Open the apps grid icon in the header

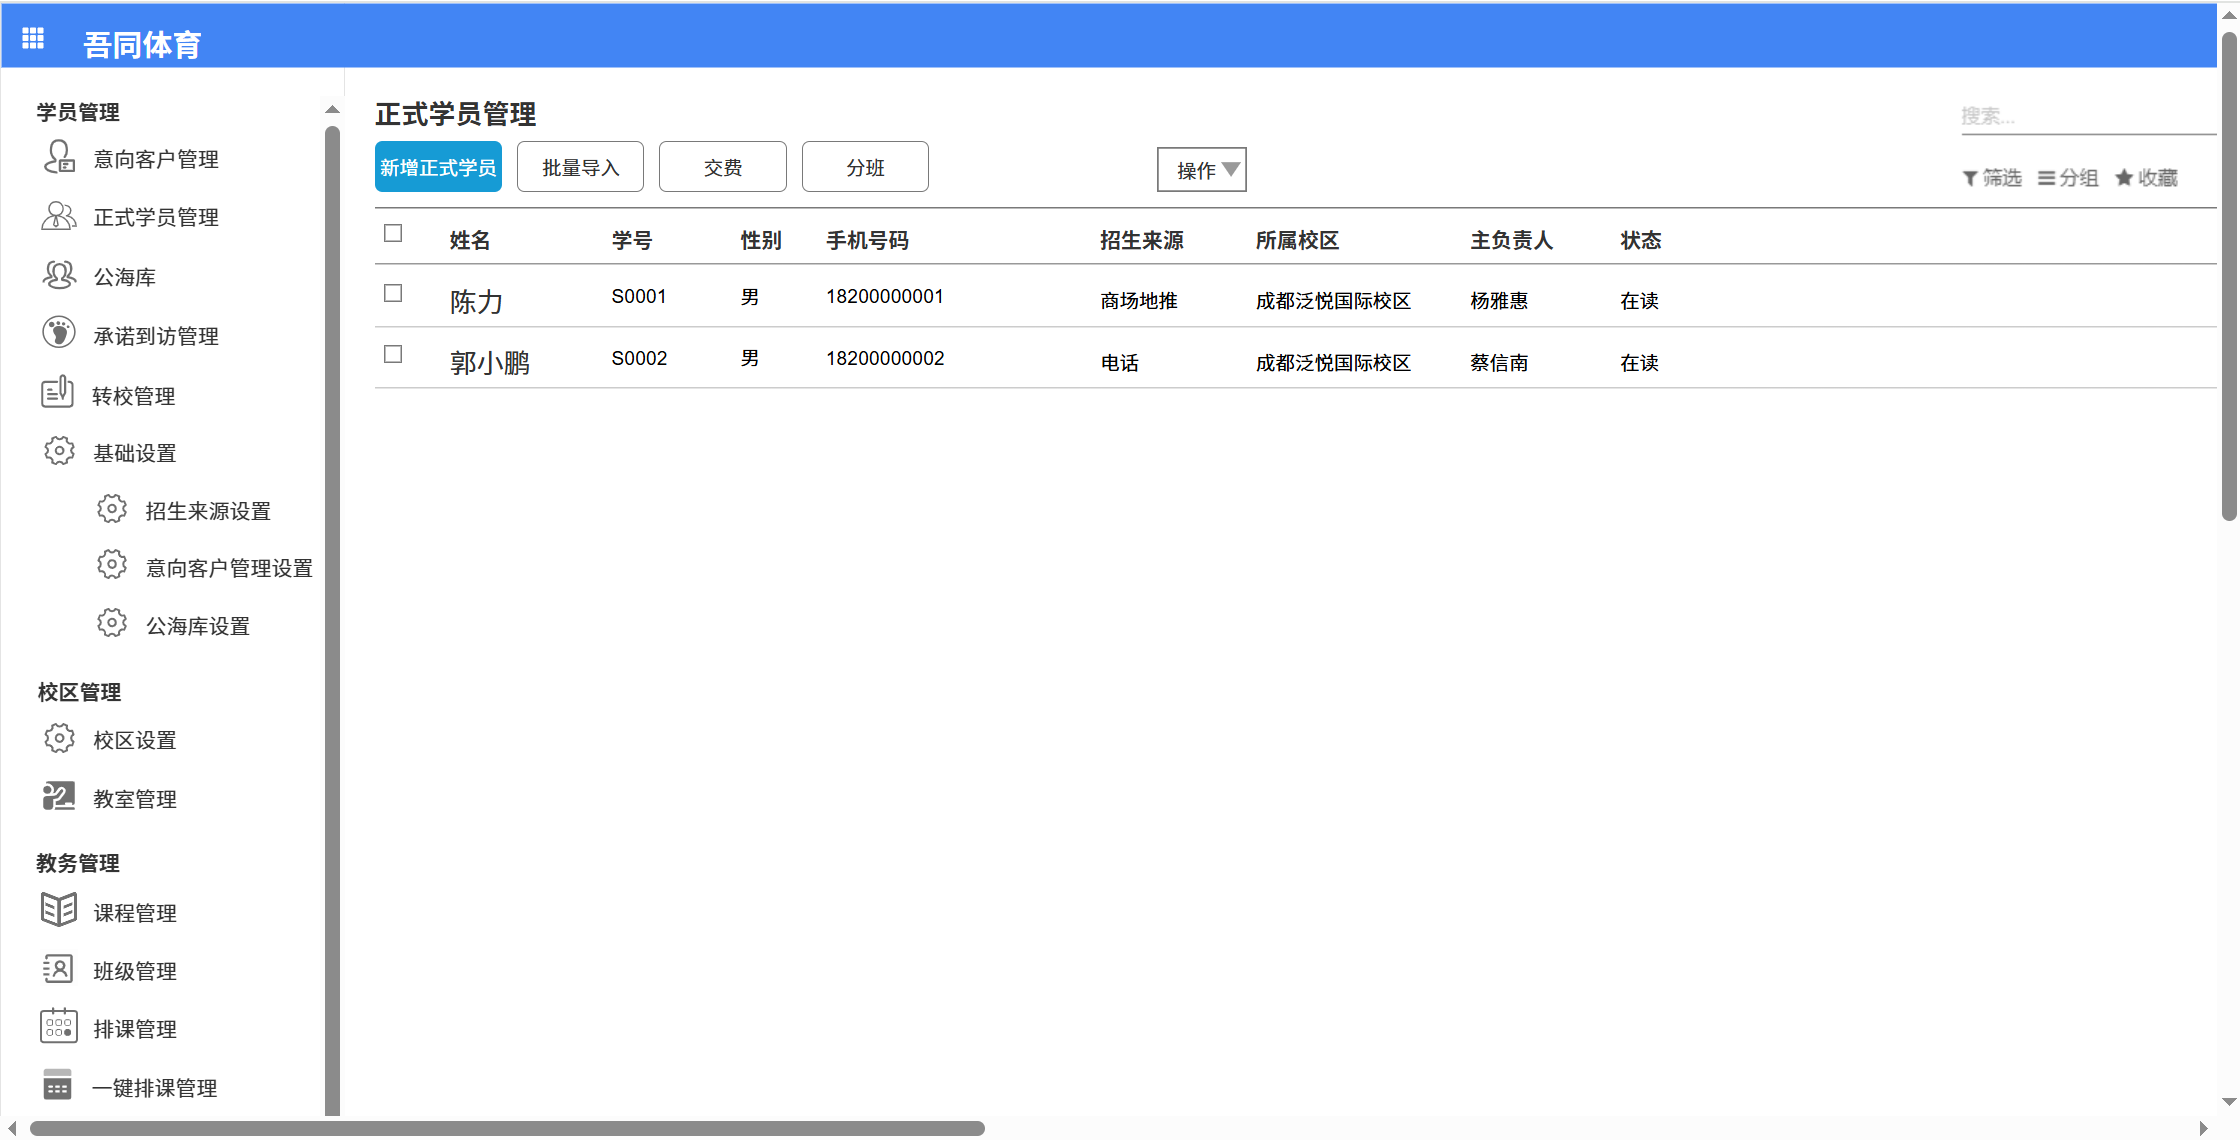point(32,36)
